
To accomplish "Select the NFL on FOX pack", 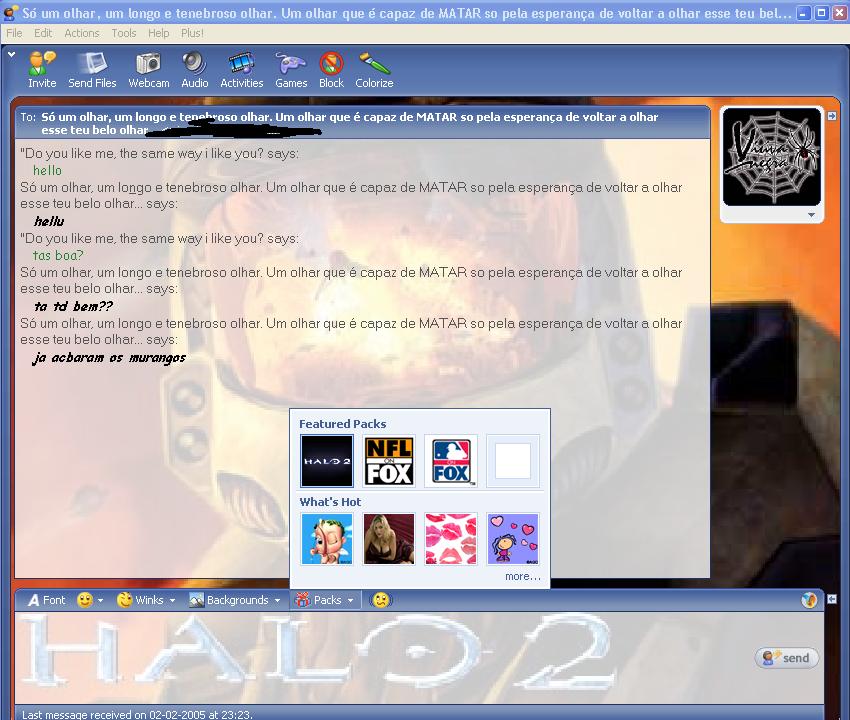I will [x=389, y=461].
